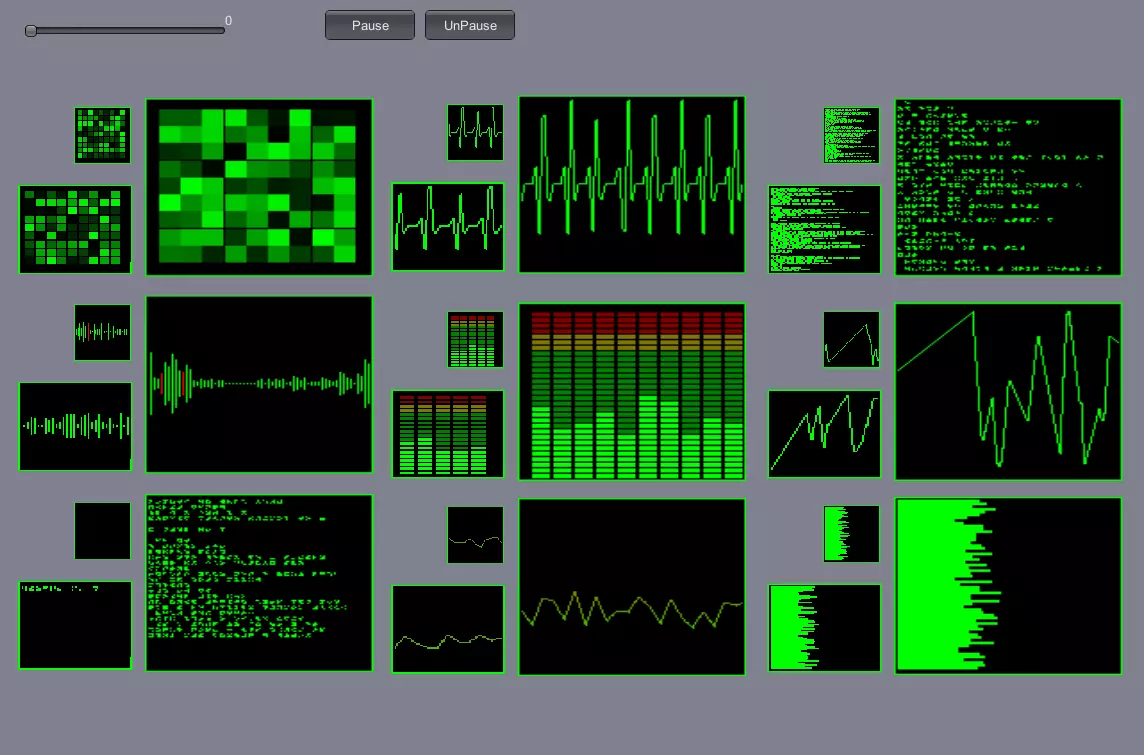1144x755 pixels.
Task: Click the large sawtooth line graph panel
Action: pos(1008,392)
